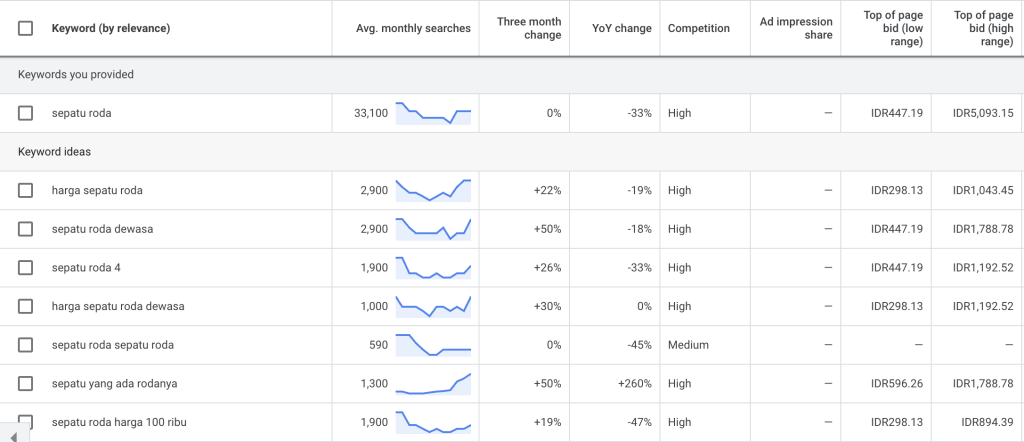Image resolution: width=1024 pixels, height=442 pixels.
Task: Click the 1,300 monthly searches value
Action: coord(374,383)
